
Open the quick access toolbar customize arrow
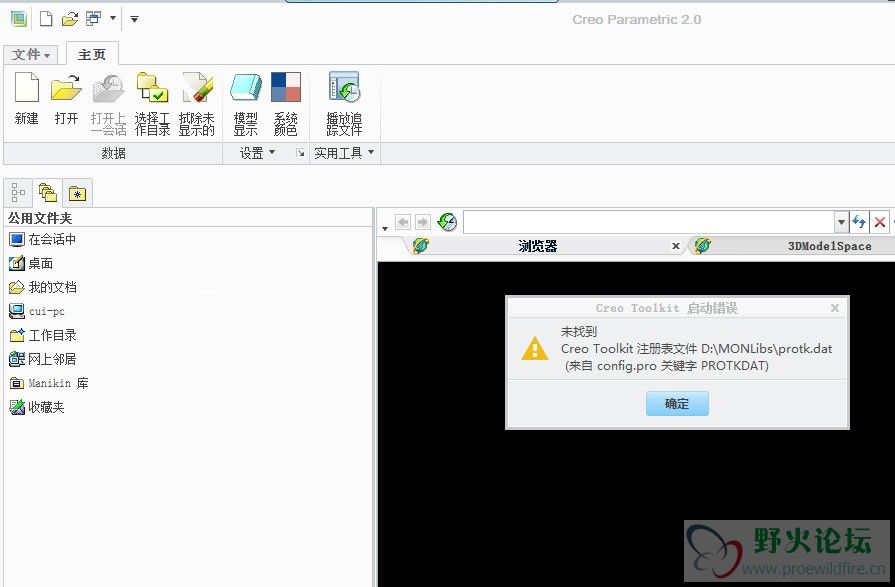pyautogui.click(x=134, y=19)
